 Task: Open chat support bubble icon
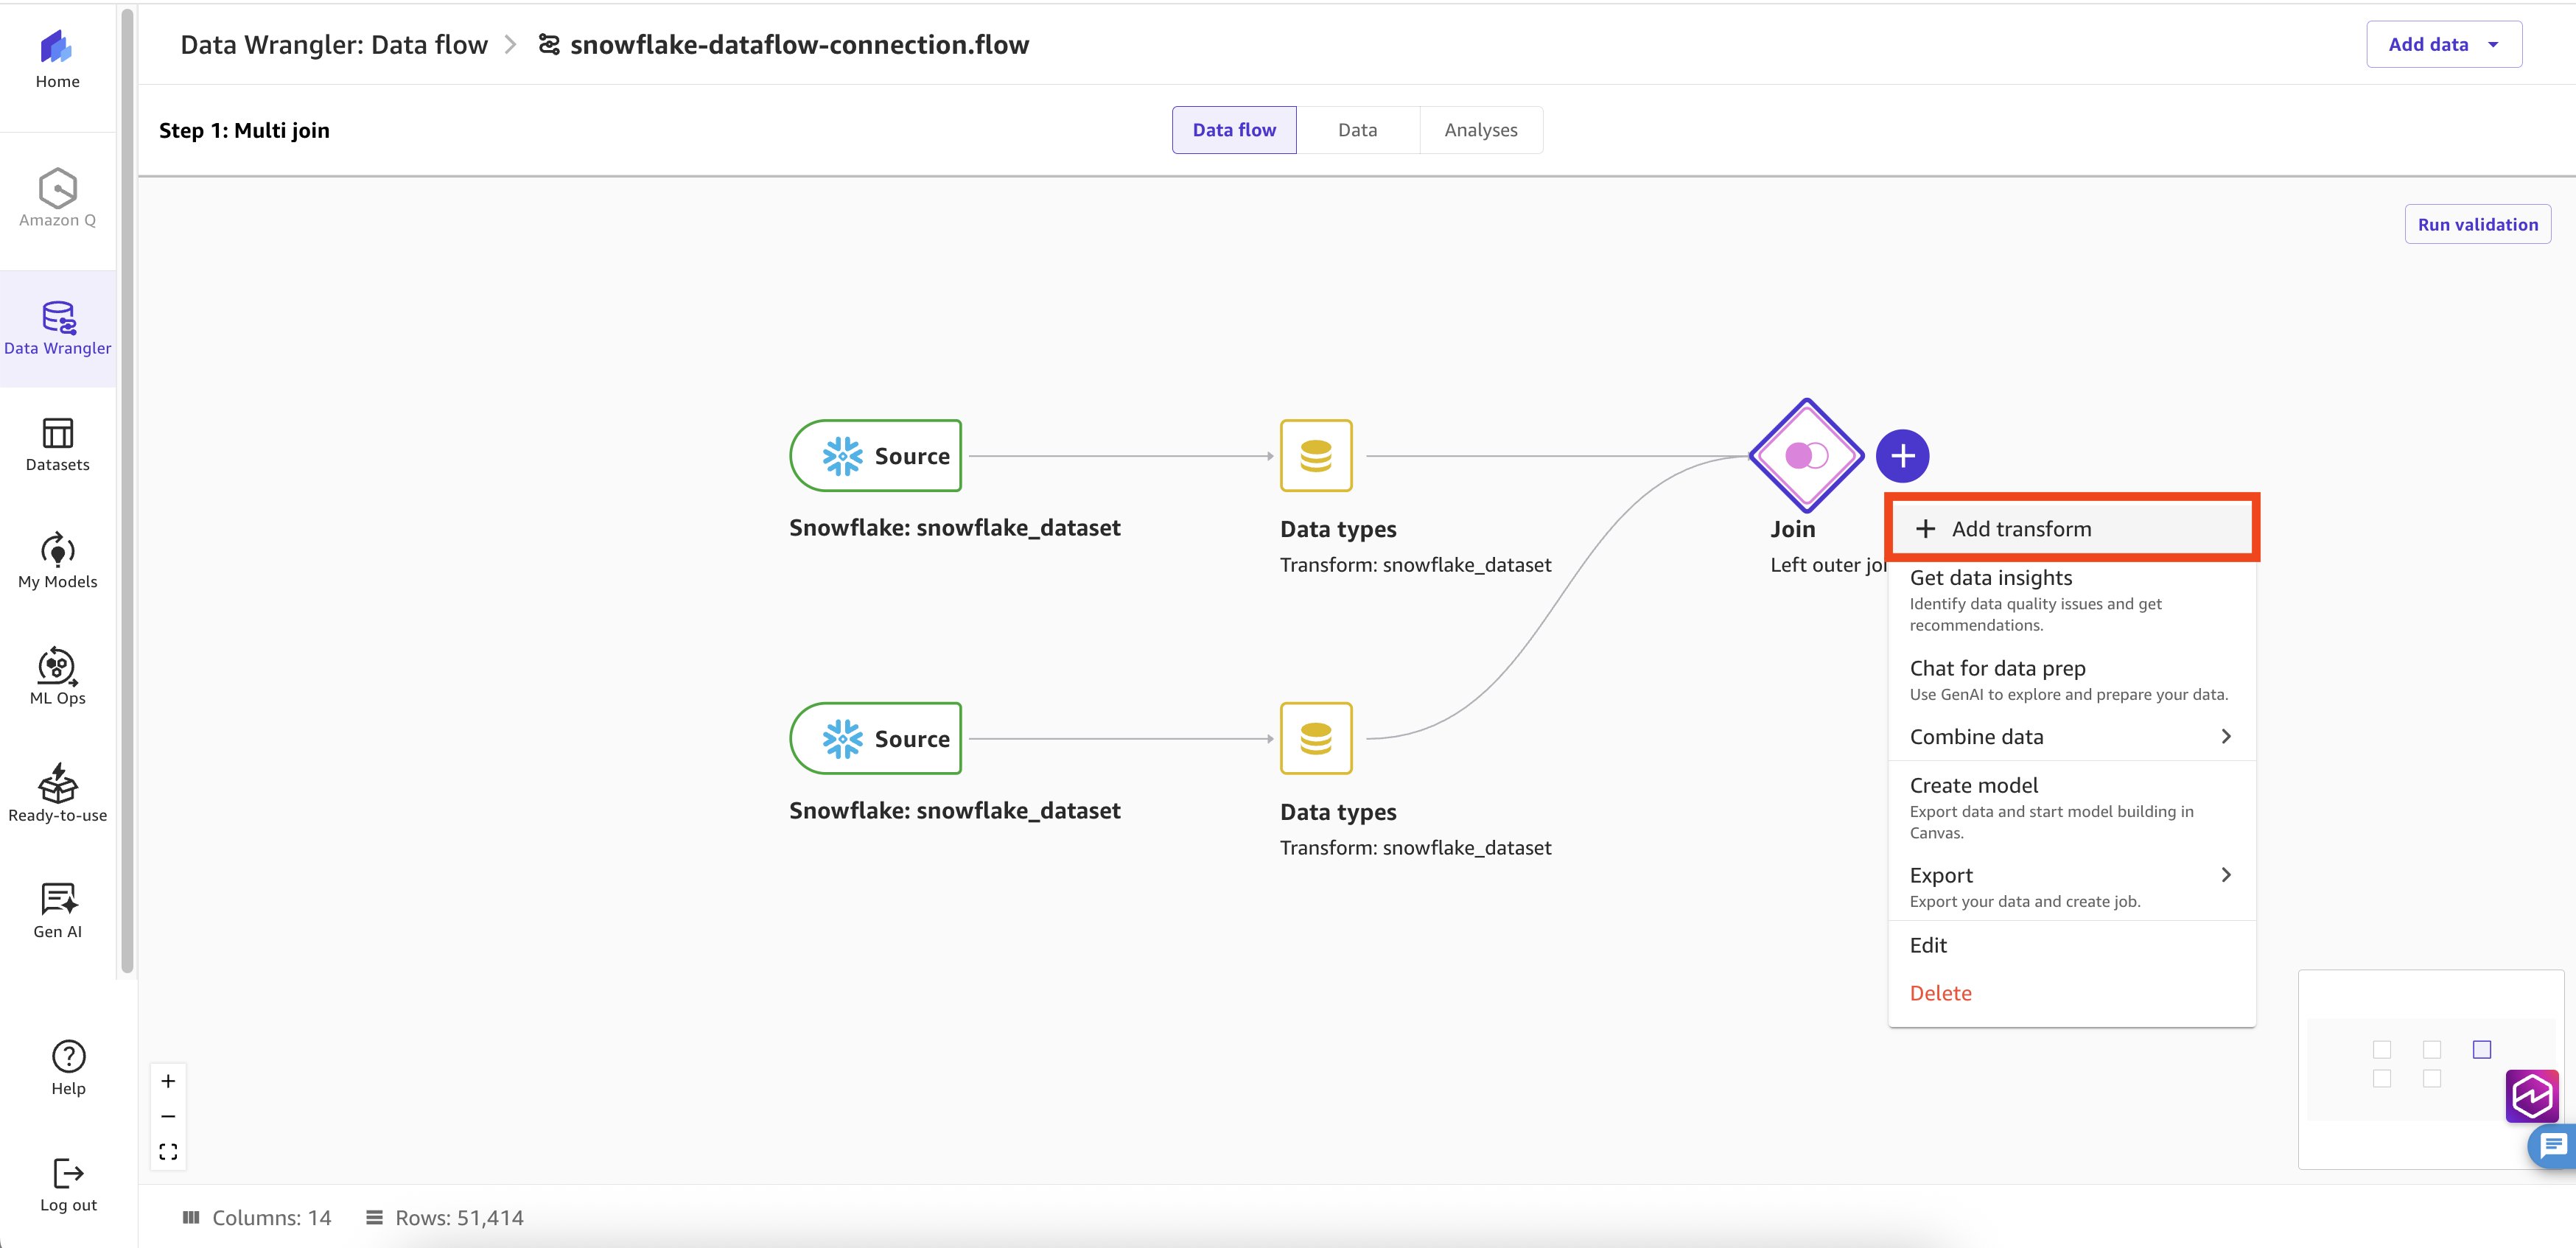[x=2553, y=1146]
